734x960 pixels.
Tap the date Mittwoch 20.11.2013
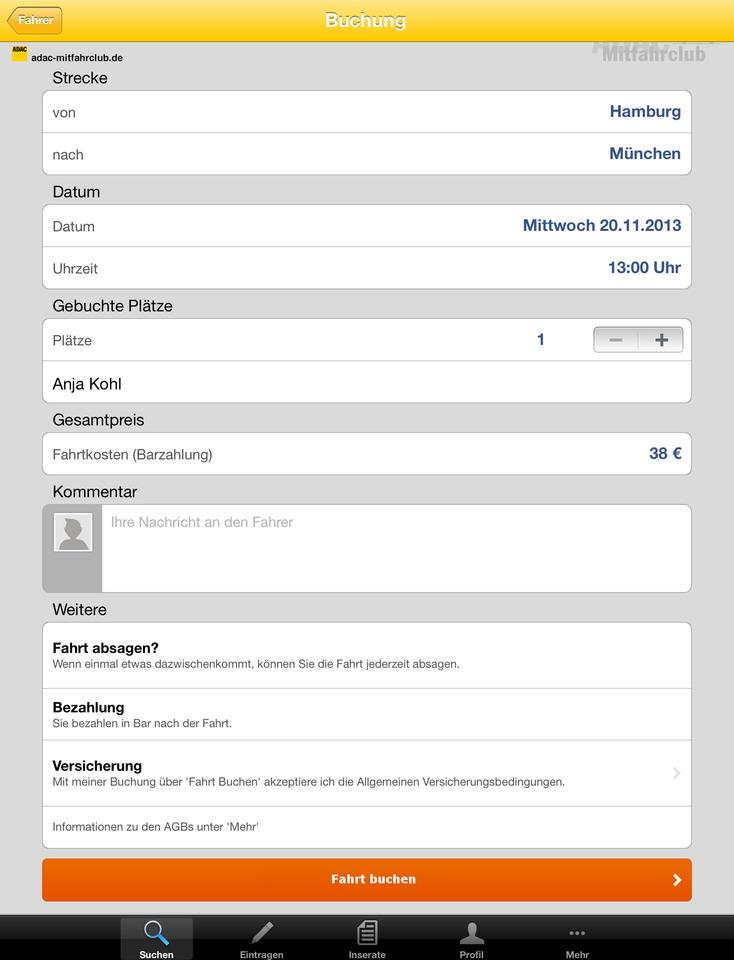(601, 225)
